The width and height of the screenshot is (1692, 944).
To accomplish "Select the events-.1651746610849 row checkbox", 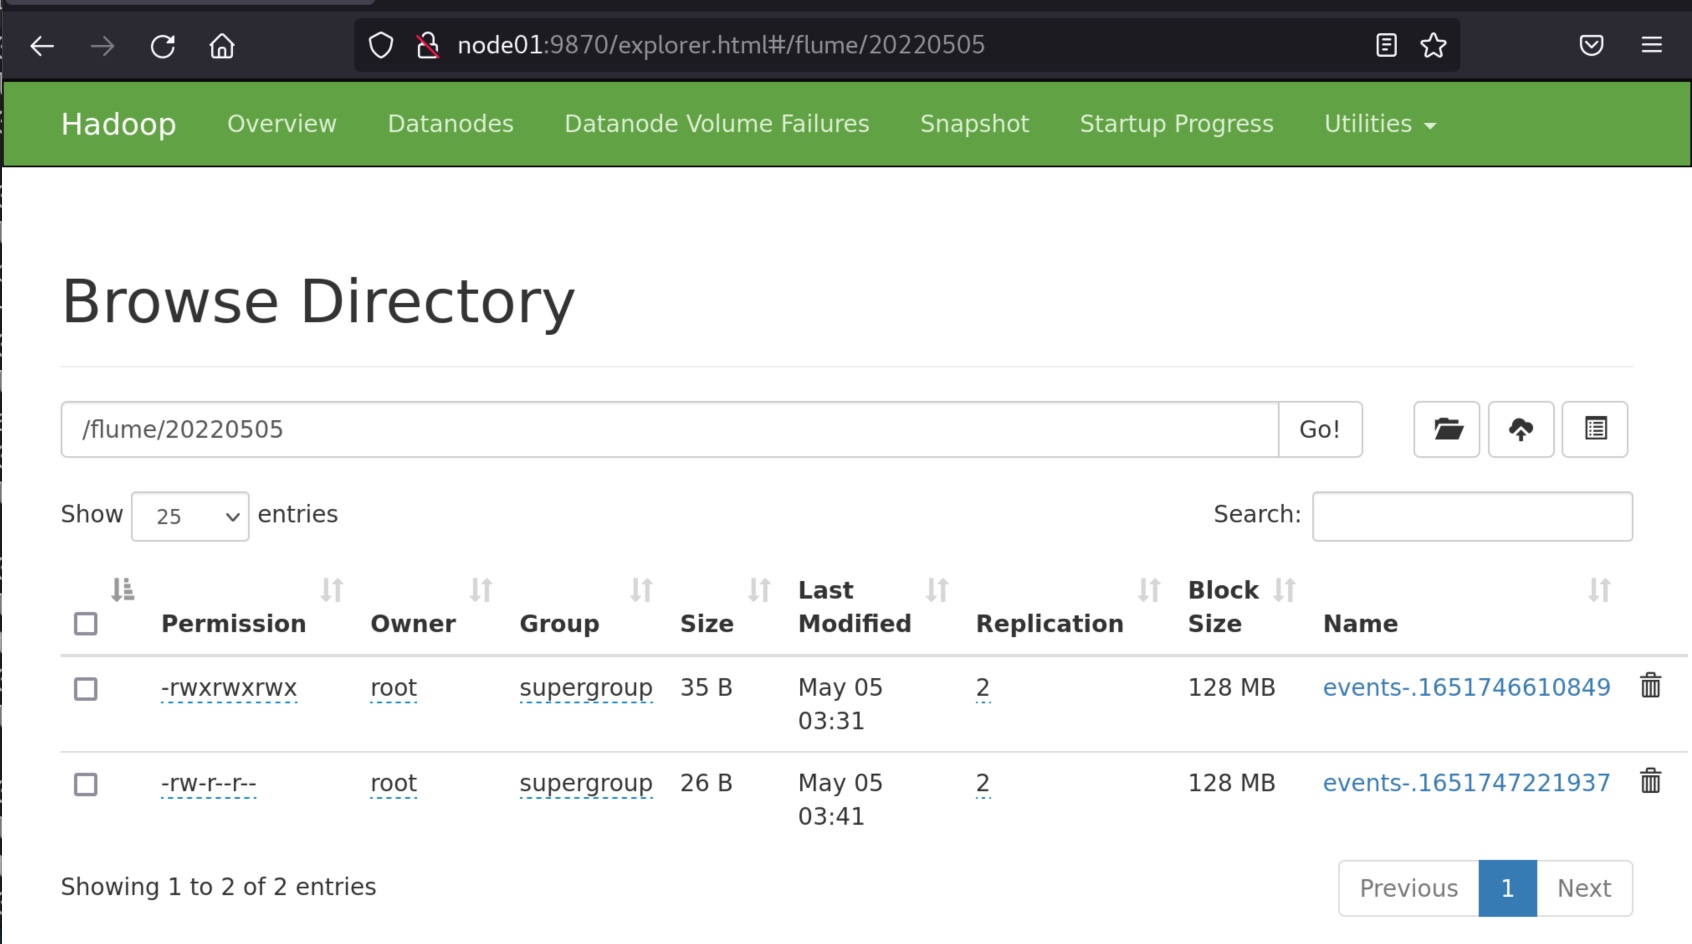I will pyautogui.click(x=86, y=689).
